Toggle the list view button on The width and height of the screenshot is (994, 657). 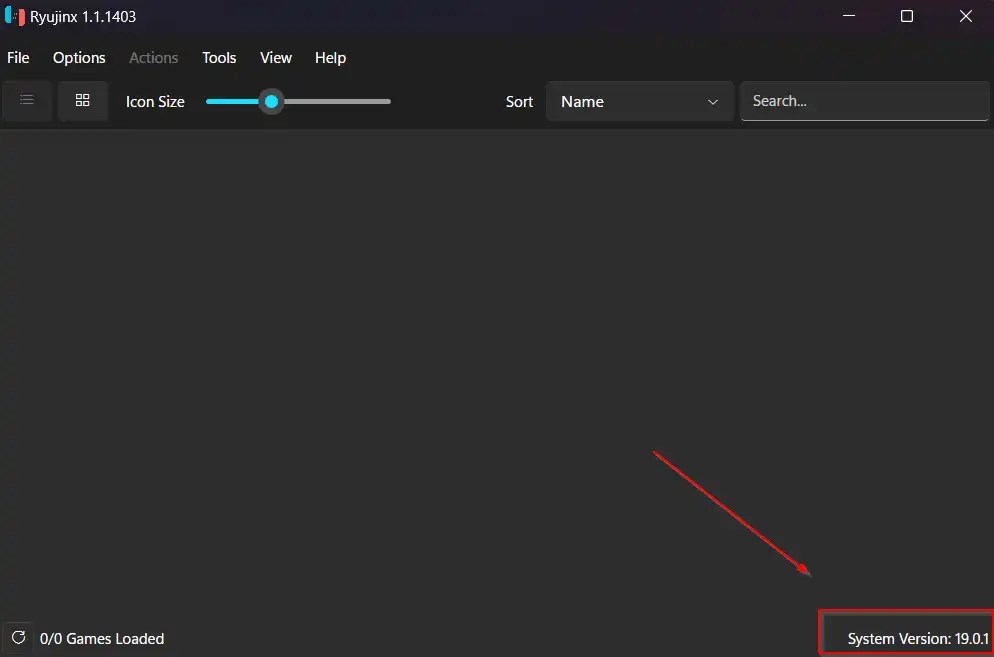point(27,100)
